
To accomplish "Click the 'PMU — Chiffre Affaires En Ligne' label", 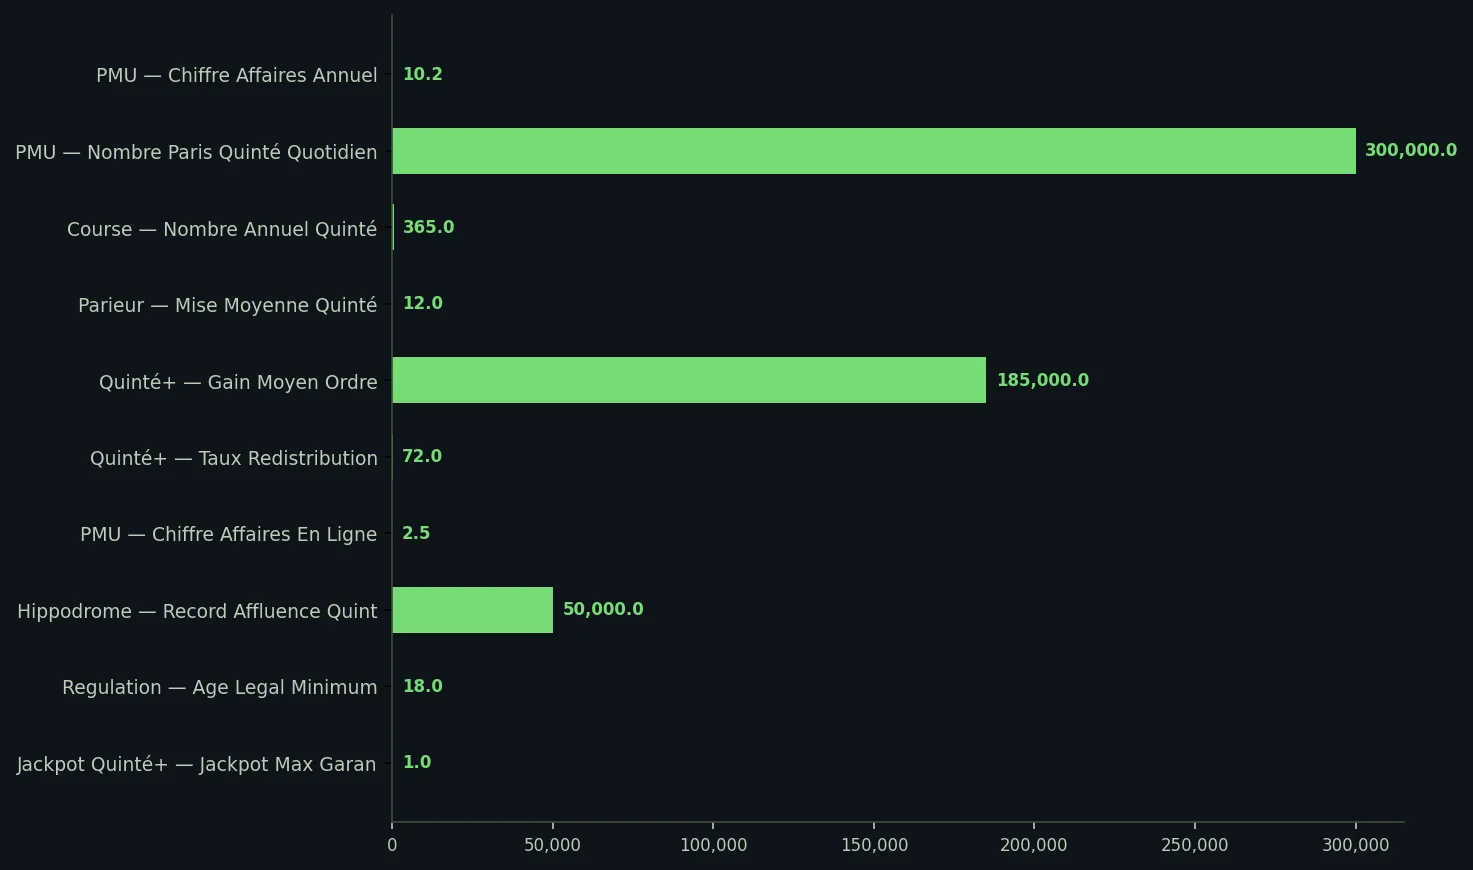I will pos(229,535).
